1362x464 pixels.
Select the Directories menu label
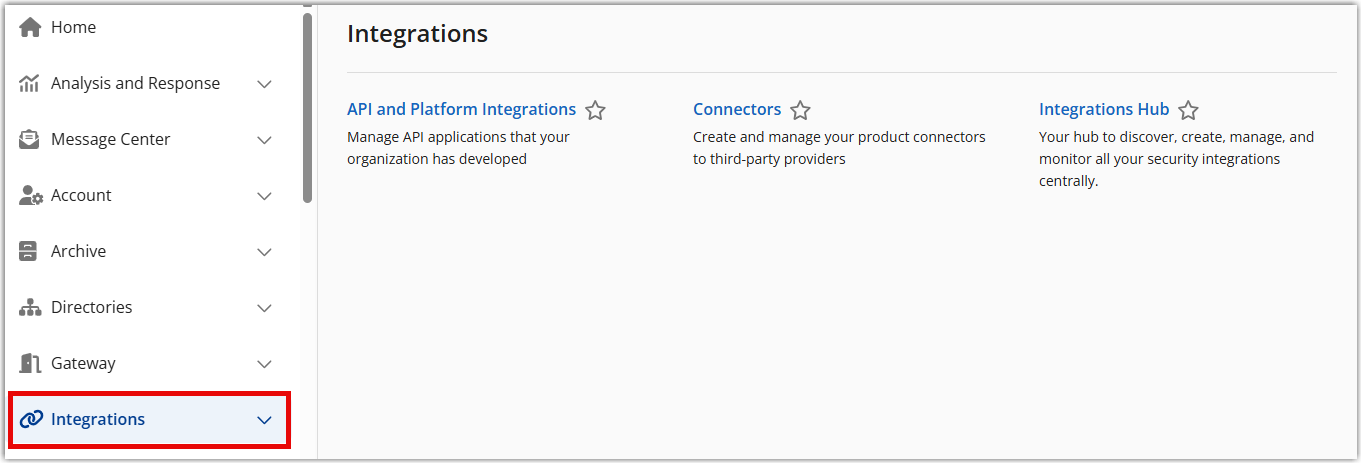91,308
